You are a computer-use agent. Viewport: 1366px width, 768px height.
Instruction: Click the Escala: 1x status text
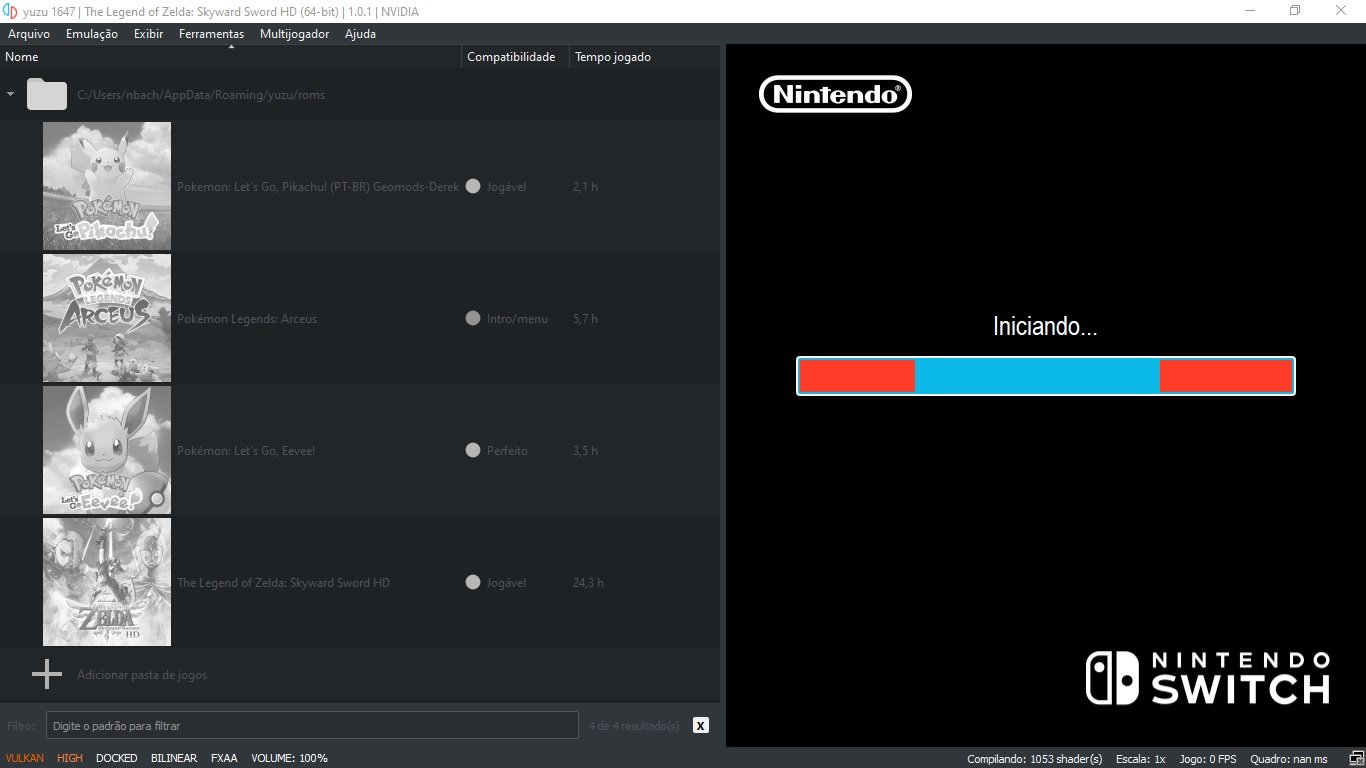[1140, 759]
